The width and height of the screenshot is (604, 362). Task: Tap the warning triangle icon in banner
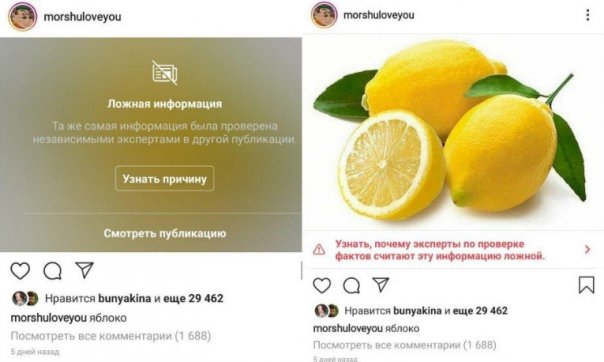coord(319,250)
